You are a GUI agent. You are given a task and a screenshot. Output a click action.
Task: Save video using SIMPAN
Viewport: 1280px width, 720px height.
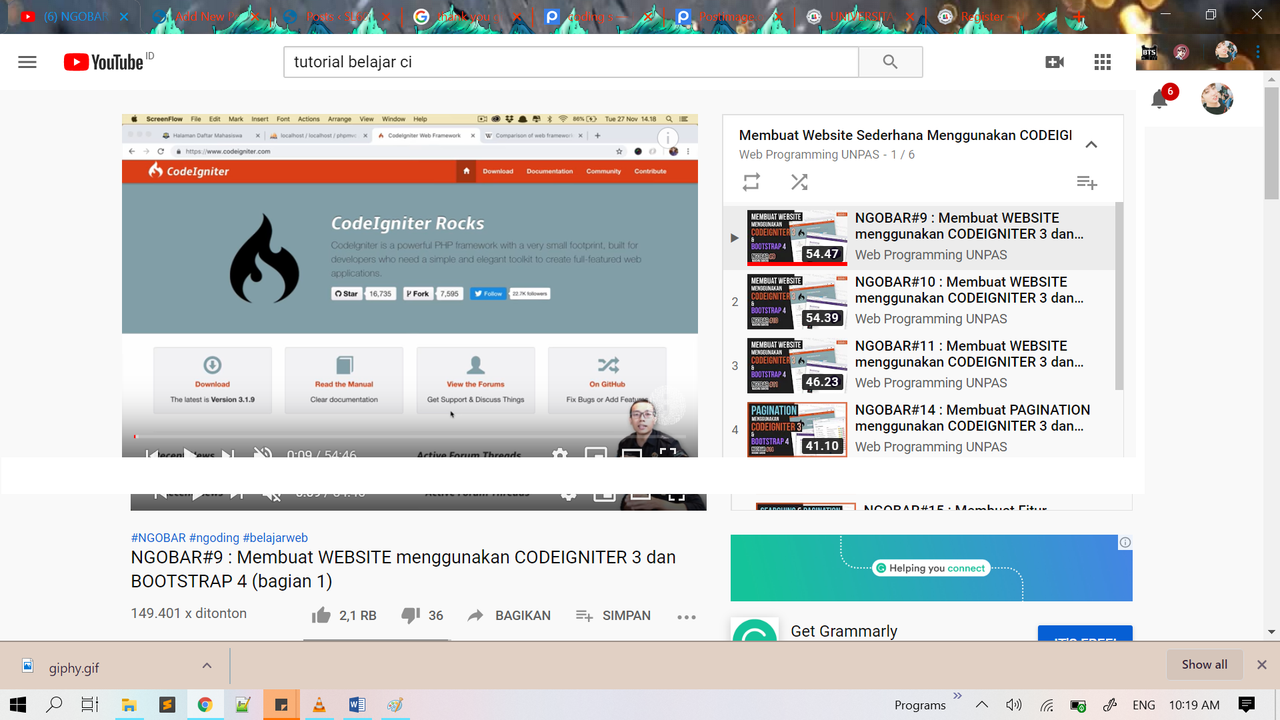point(613,616)
